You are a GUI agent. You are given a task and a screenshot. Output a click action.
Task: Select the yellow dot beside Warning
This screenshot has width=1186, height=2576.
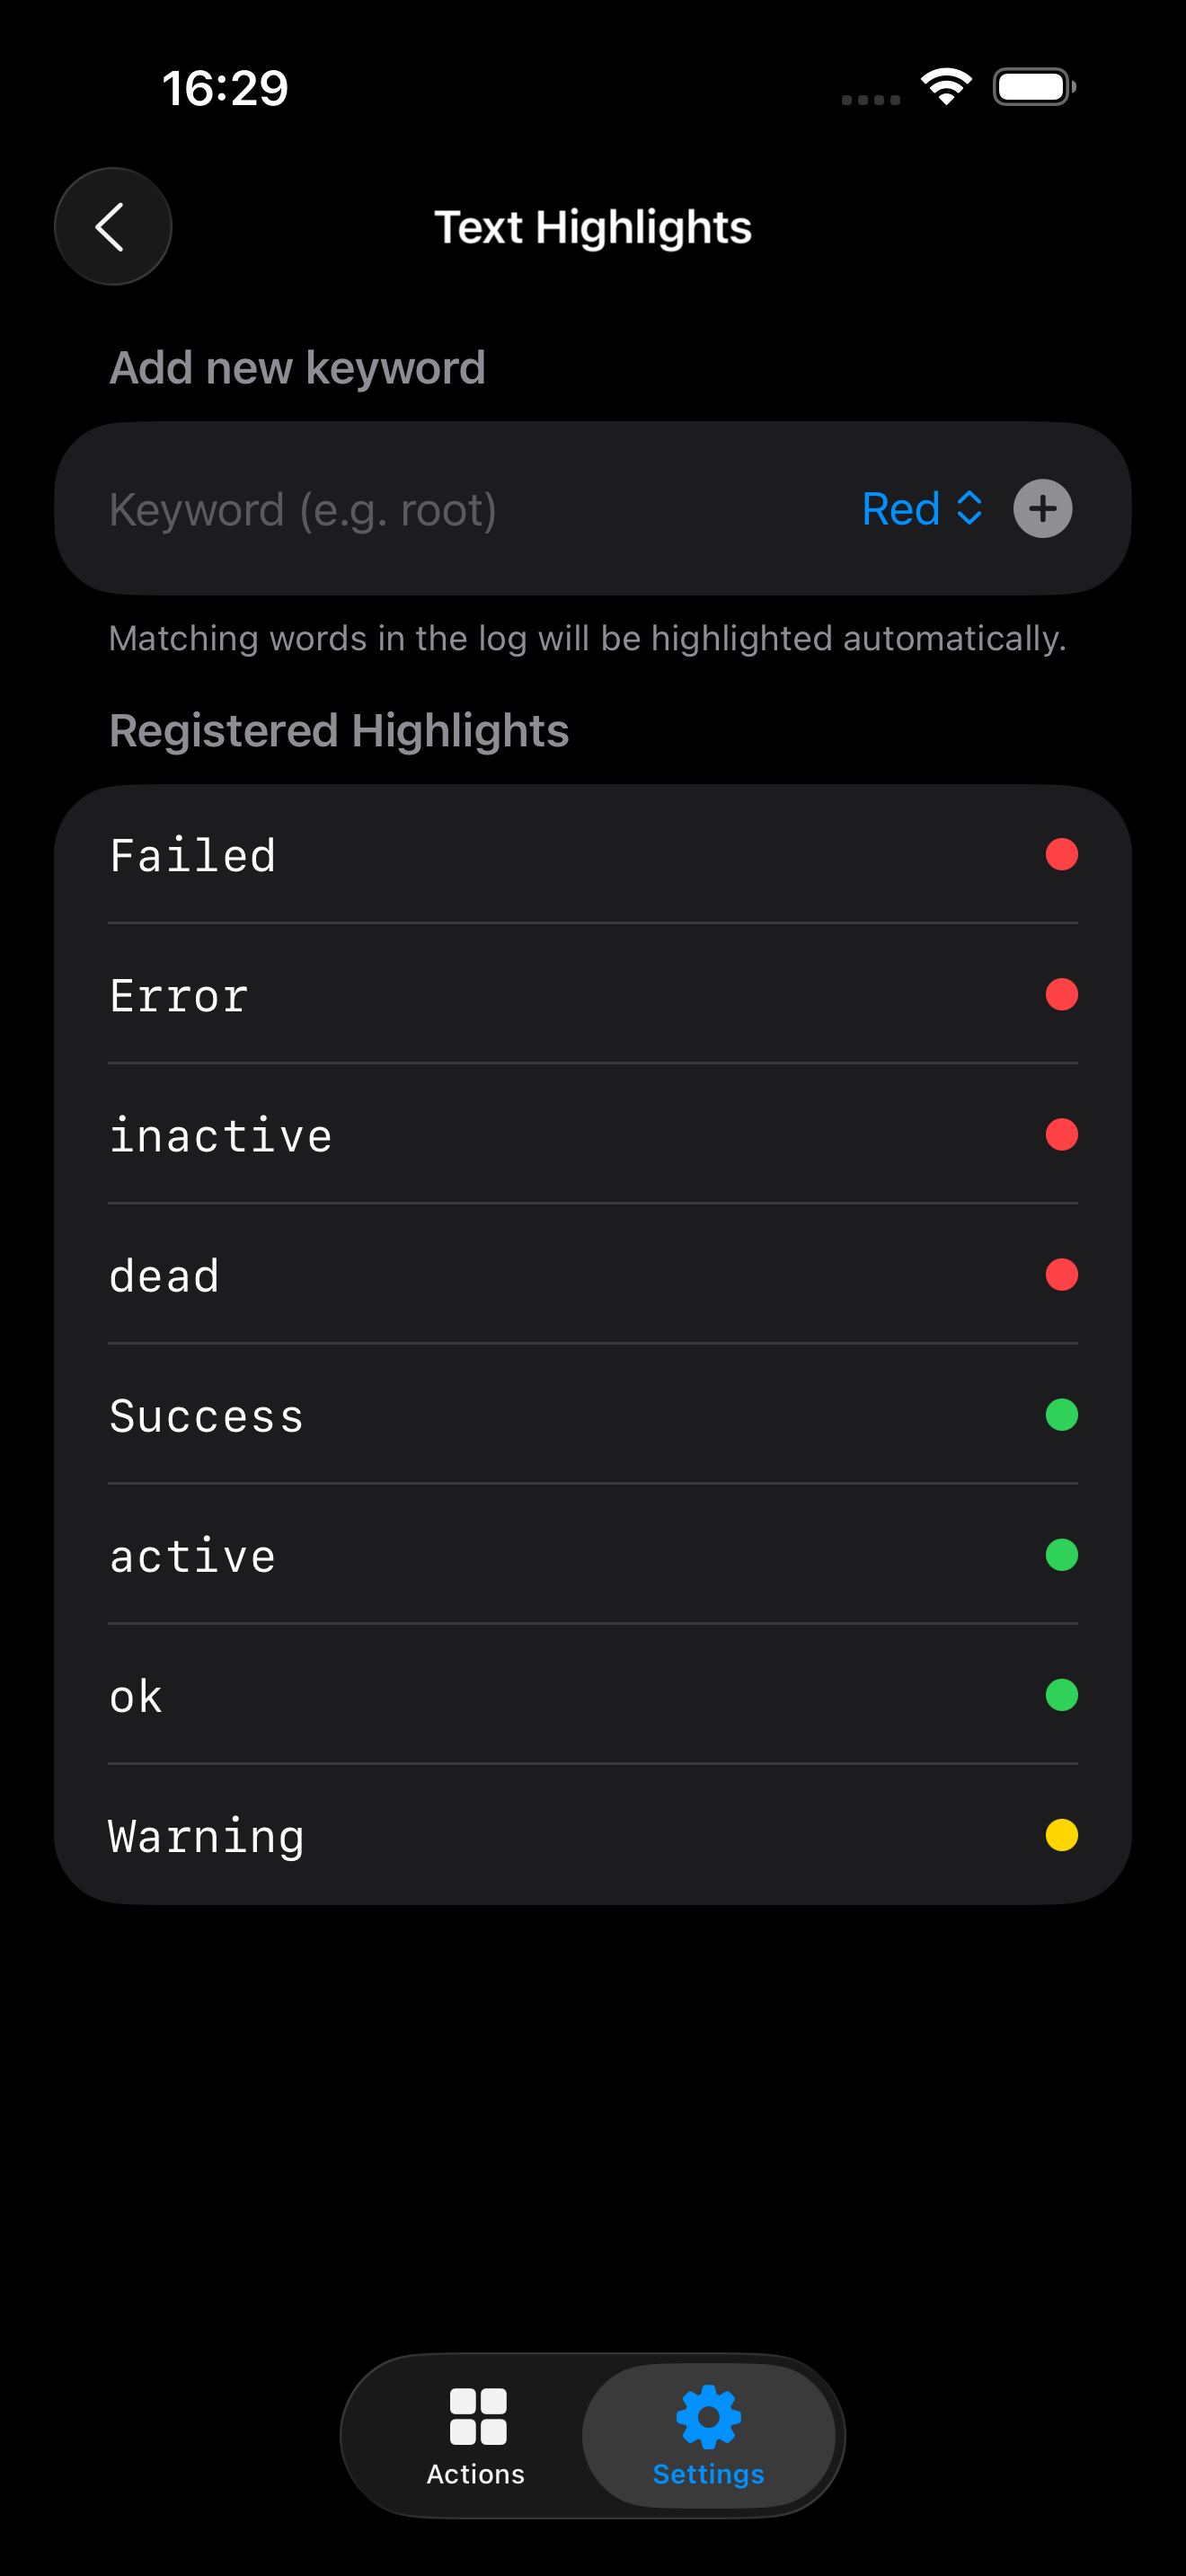point(1062,1835)
